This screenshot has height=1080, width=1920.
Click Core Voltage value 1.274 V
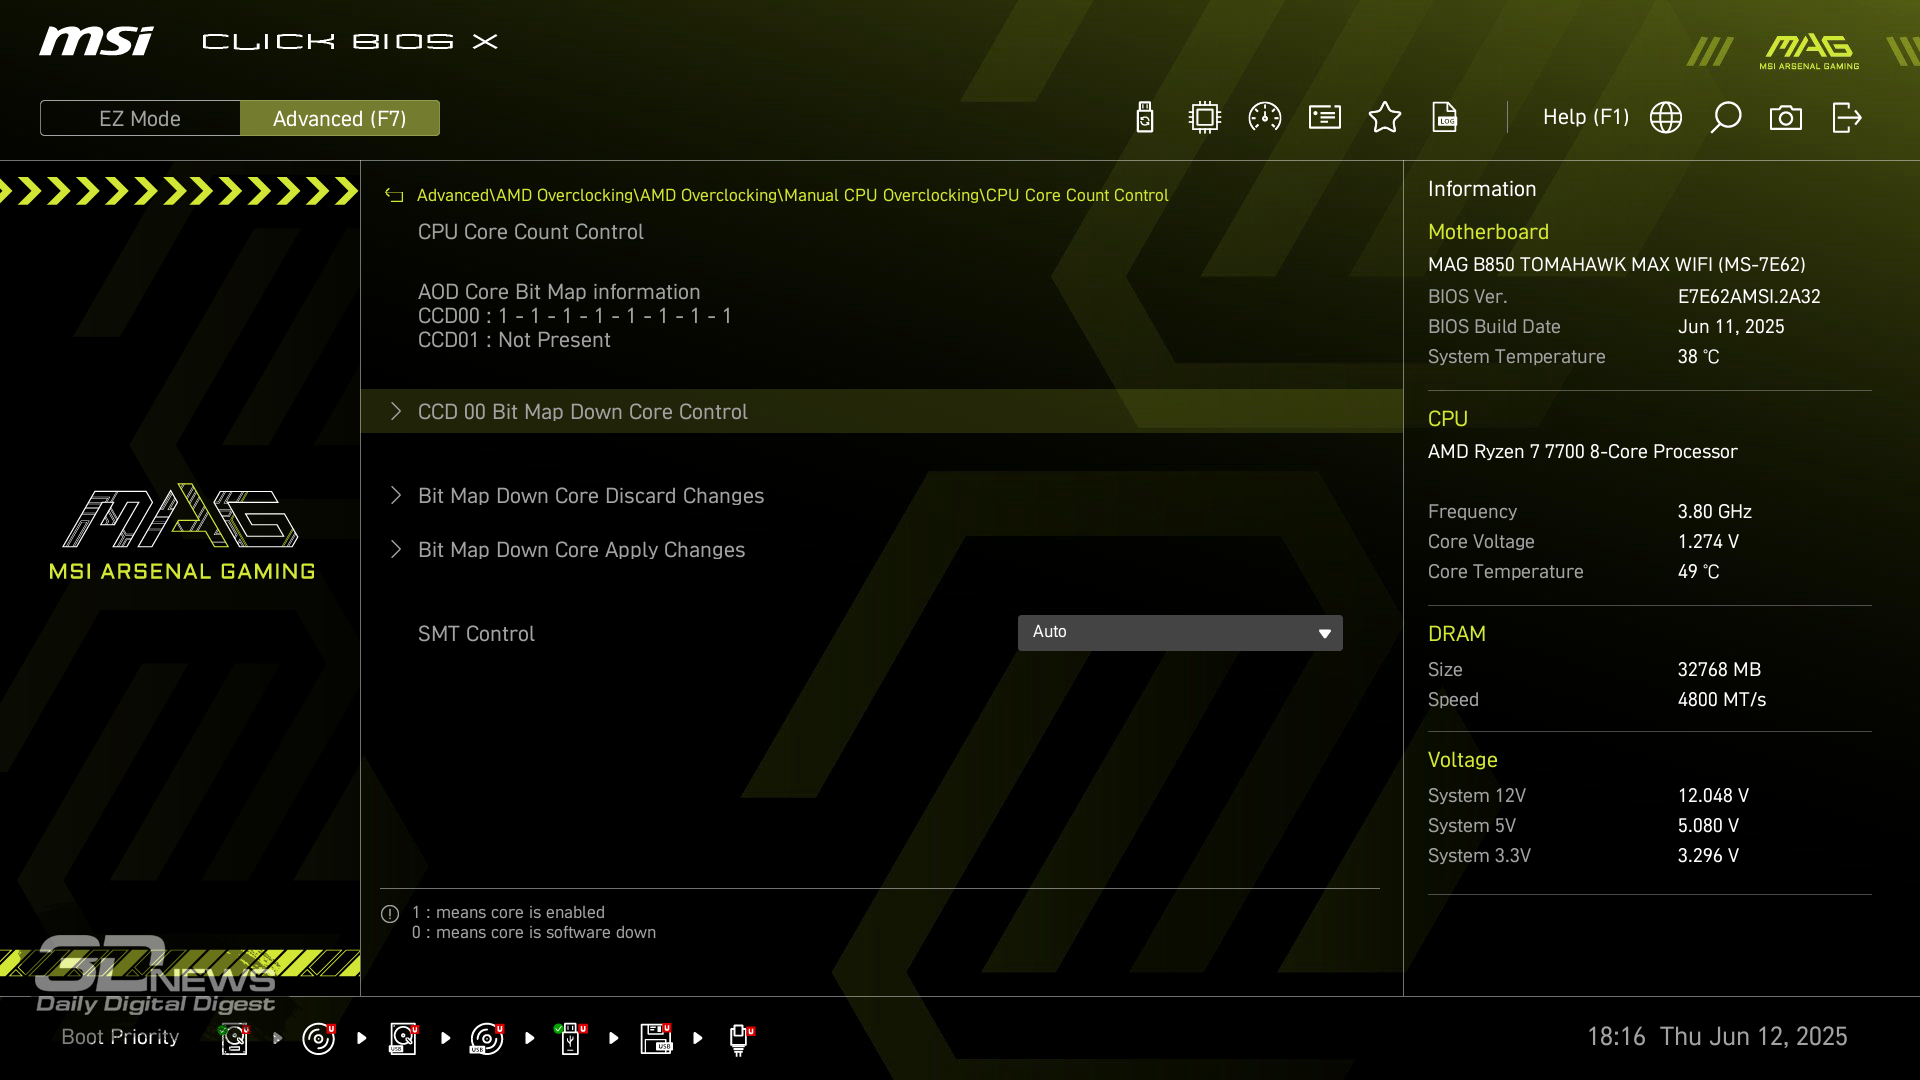coord(1708,542)
